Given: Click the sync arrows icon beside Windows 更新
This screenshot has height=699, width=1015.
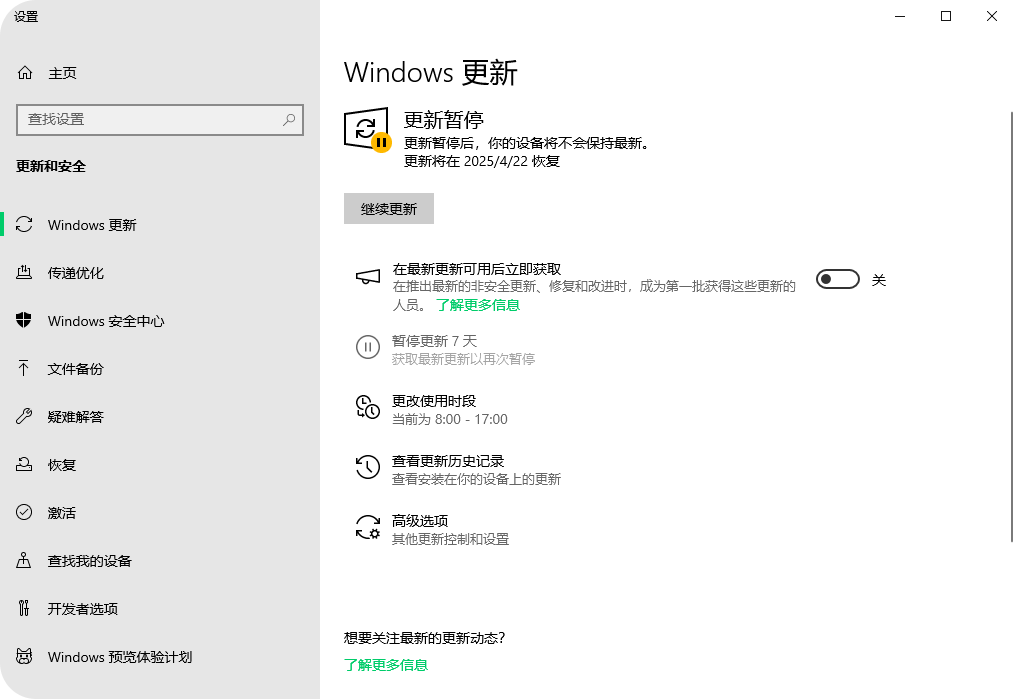Looking at the screenshot, I should 24,225.
